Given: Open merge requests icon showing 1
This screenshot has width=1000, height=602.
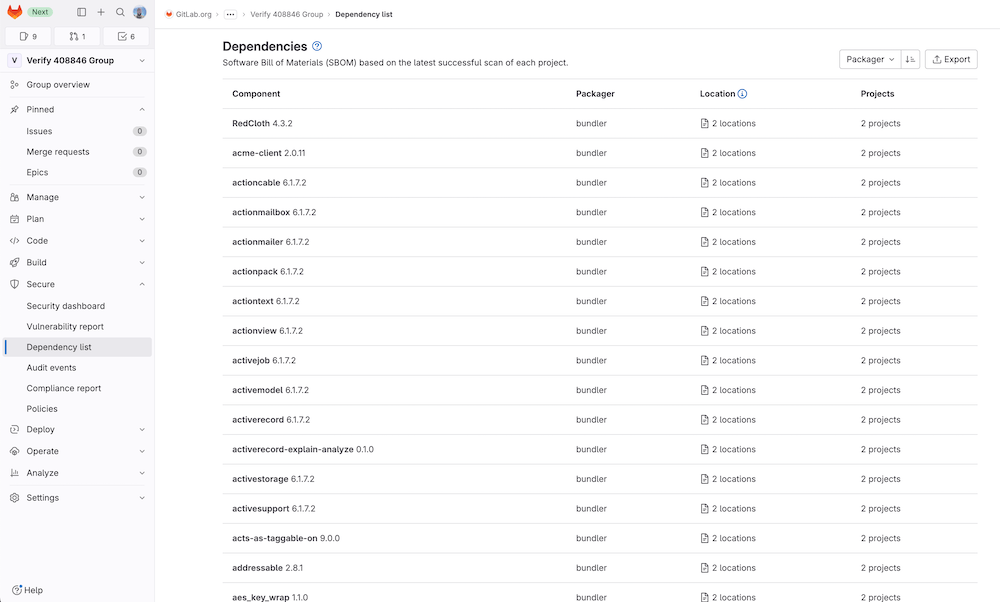Looking at the screenshot, I should pos(76,35).
